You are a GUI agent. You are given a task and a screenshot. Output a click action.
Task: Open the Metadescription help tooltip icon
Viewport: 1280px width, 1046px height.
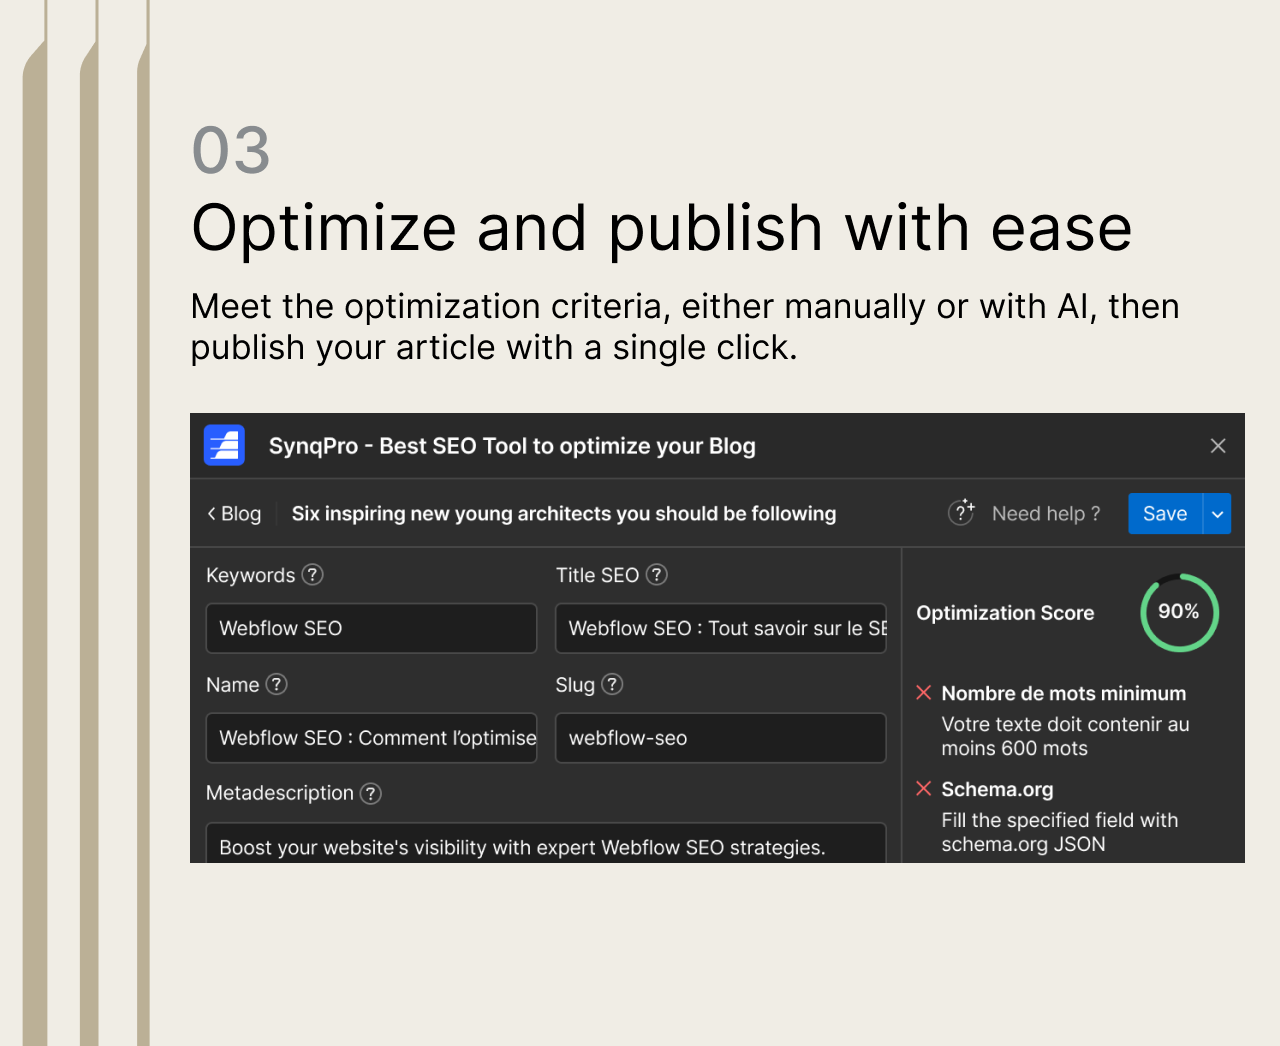tap(371, 793)
